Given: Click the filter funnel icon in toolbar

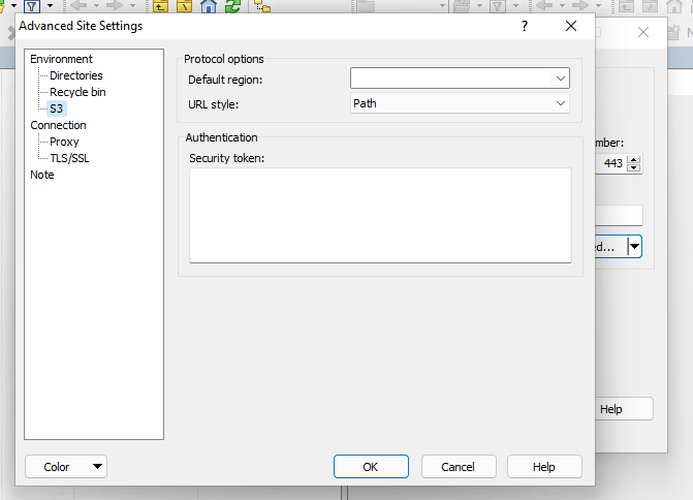Looking at the screenshot, I should [x=32, y=7].
